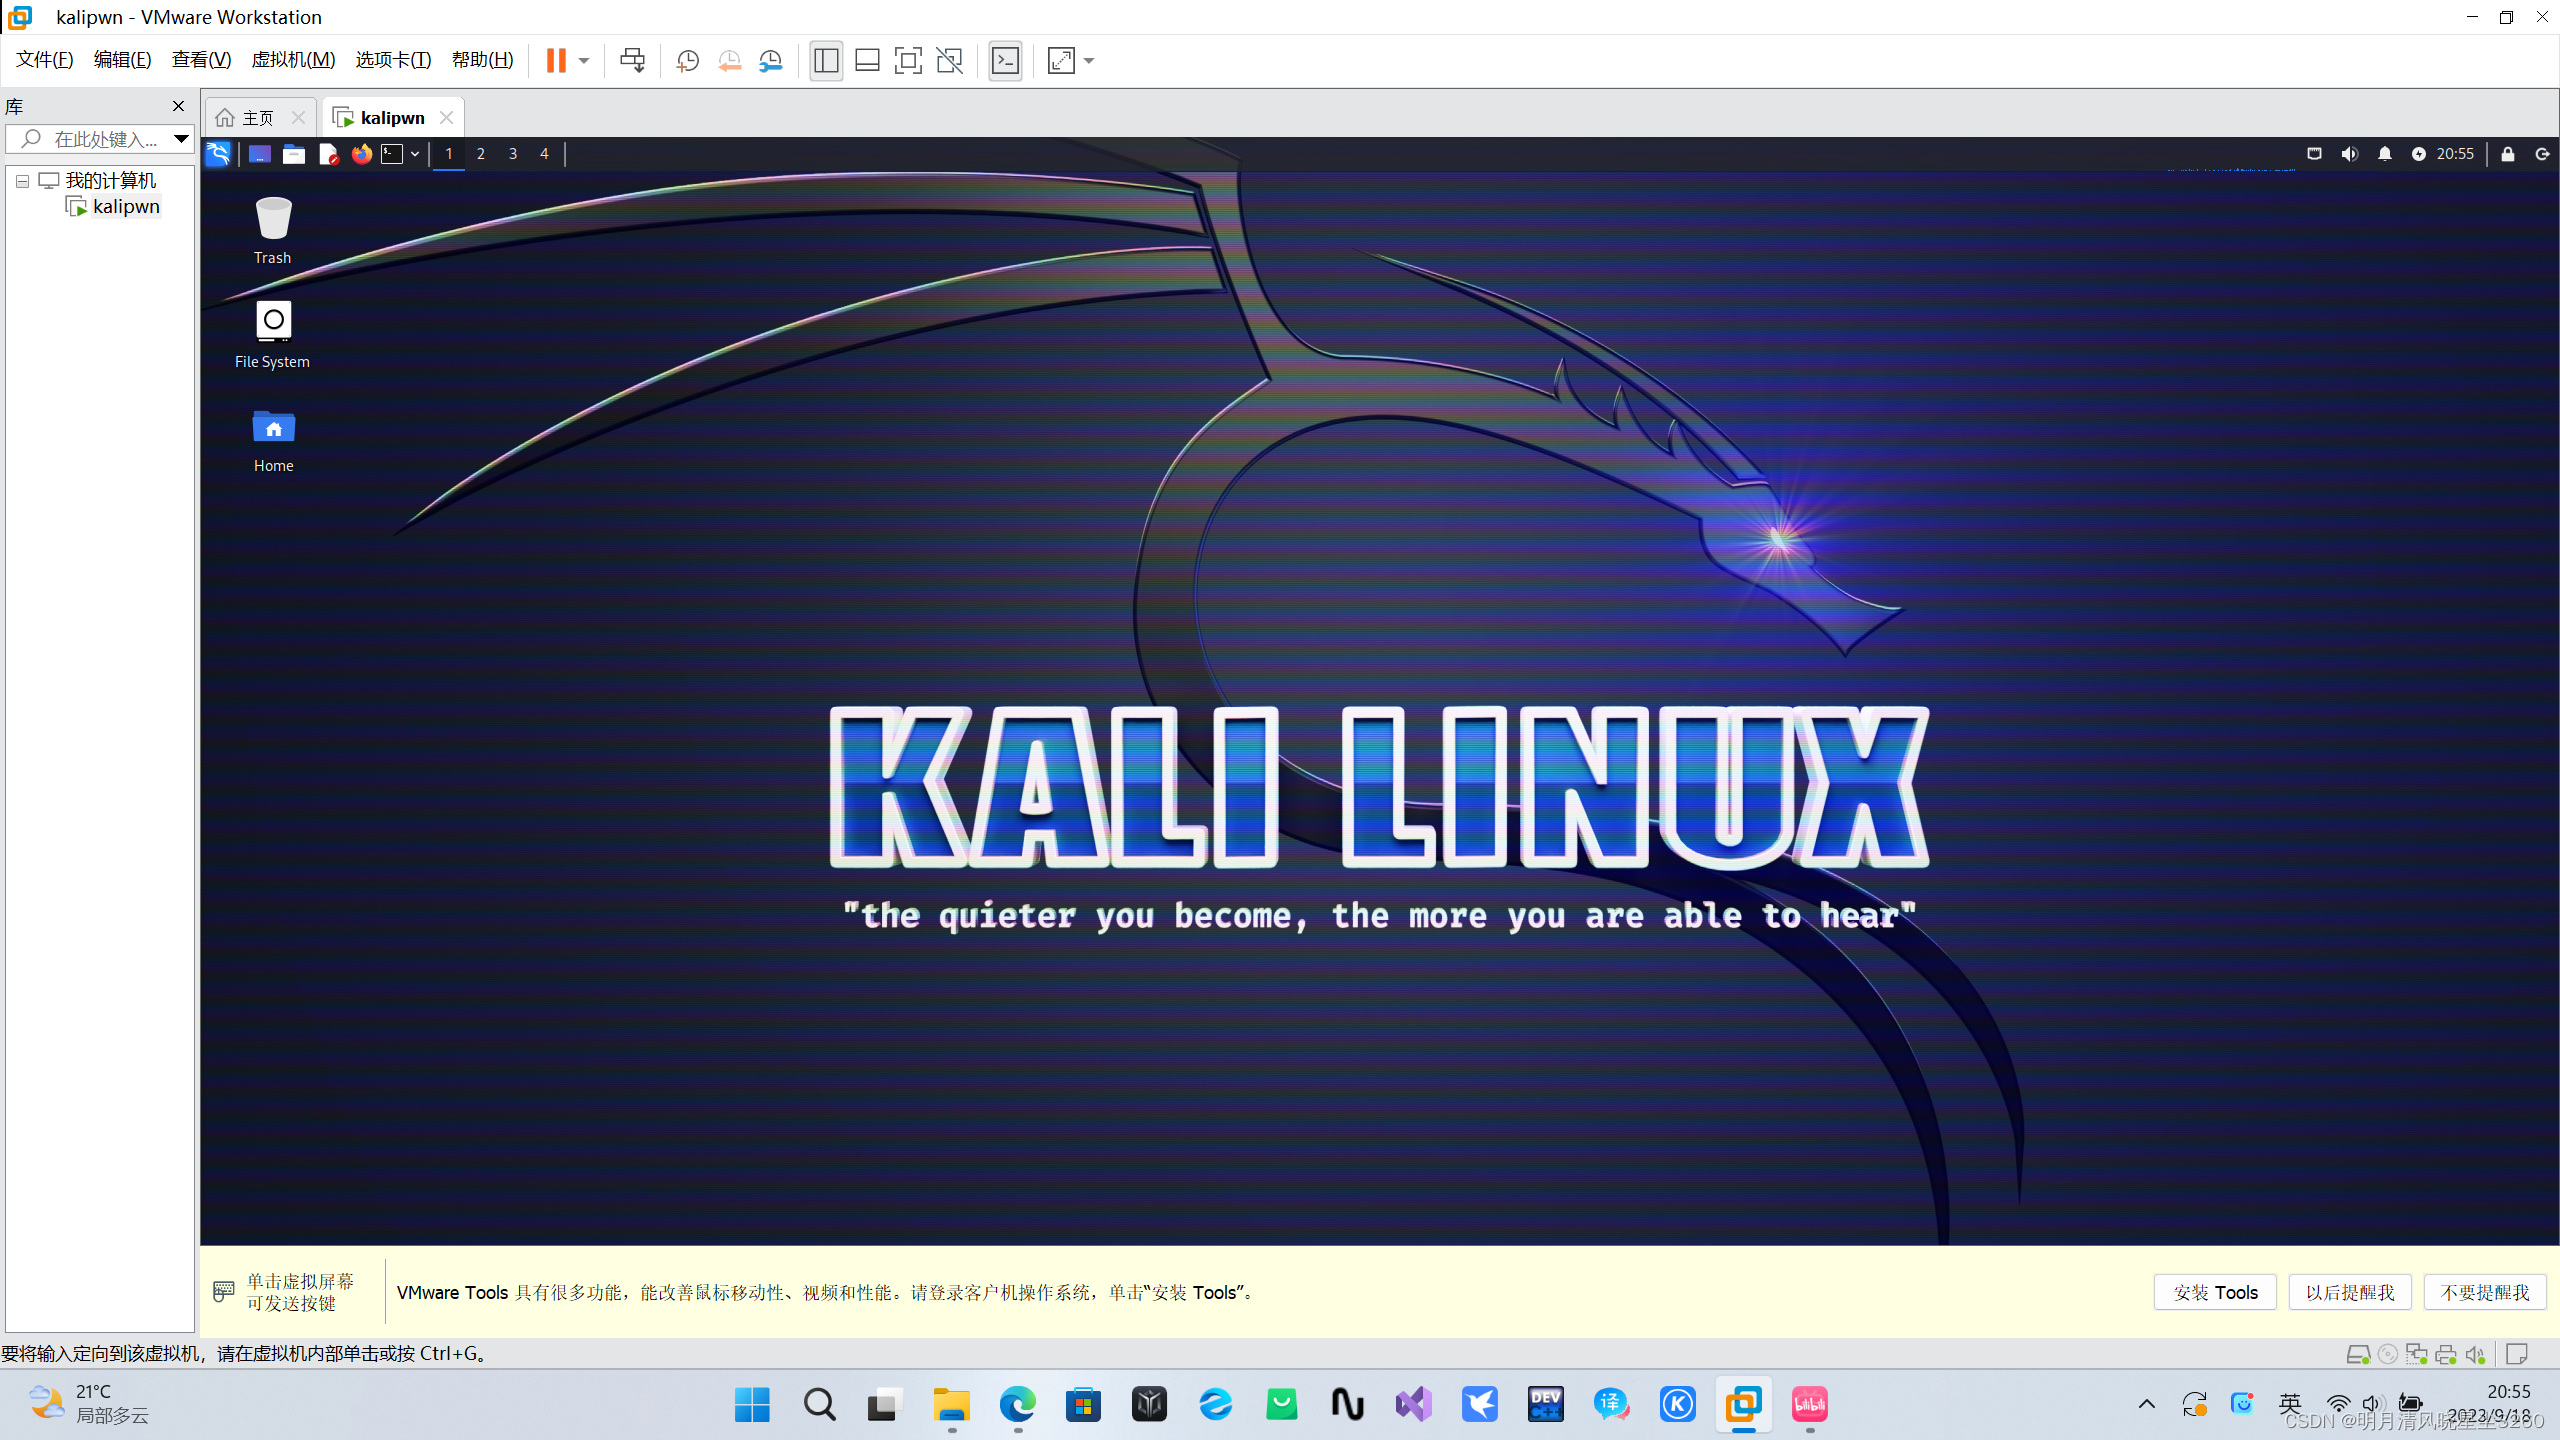Viewport: 2560px width, 1440px height.
Task: Open the Kali logout/power icon
Action: click(x=2542, y=154)
